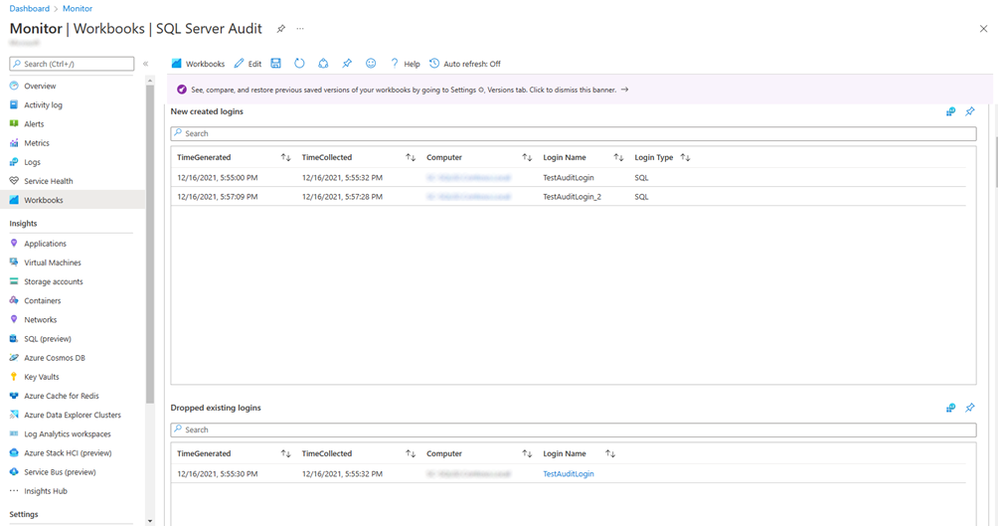This screenshot has width=998, height=526.
Task: Dismiss the saved versions banner via its arrow
Action: [x=625, y=90]
